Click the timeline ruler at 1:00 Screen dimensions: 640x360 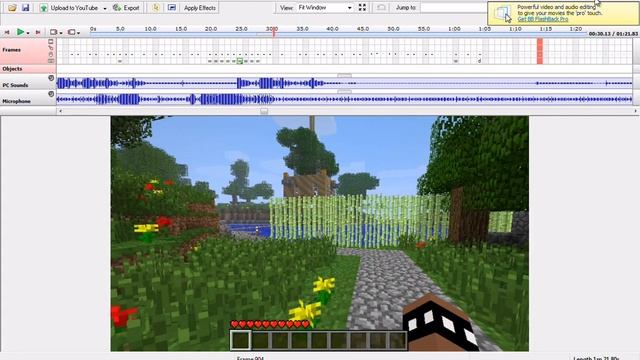pos(454,29)
